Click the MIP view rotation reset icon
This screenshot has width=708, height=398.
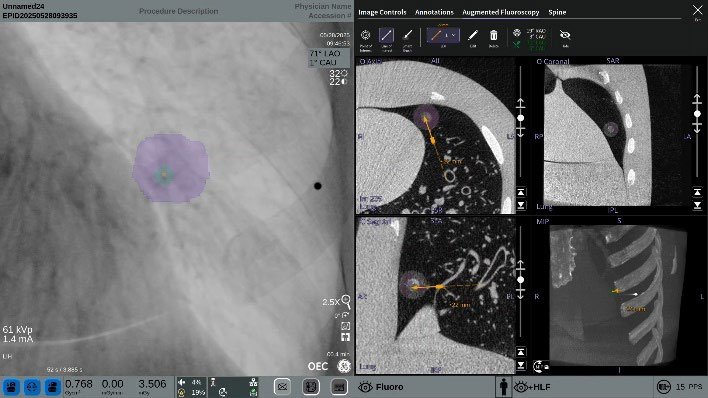(540, 366)
